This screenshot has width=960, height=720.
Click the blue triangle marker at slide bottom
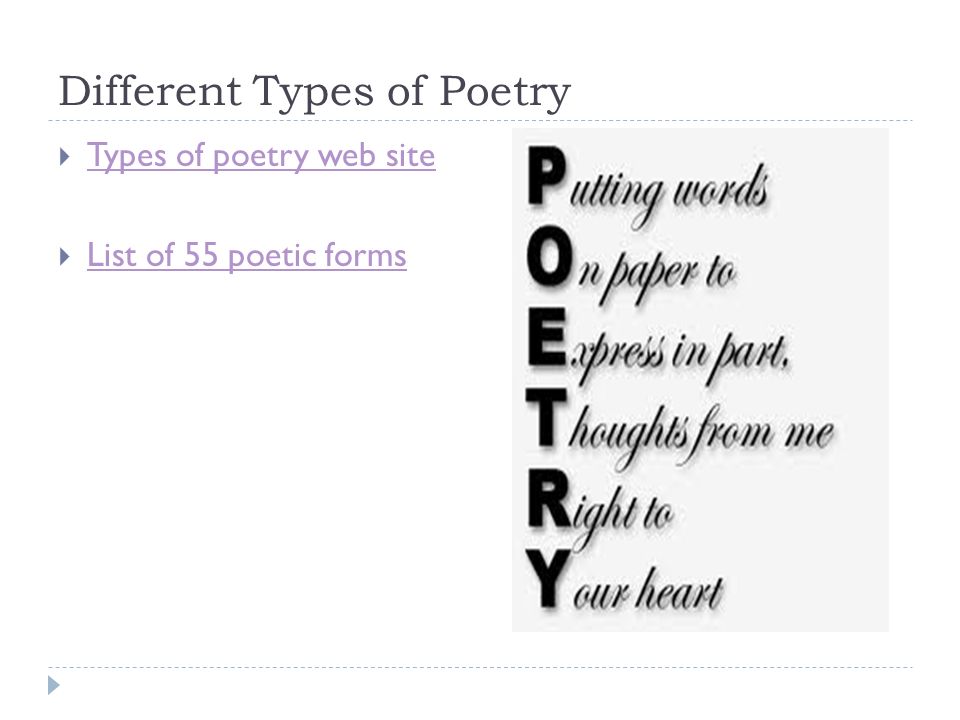click(54, 685)
